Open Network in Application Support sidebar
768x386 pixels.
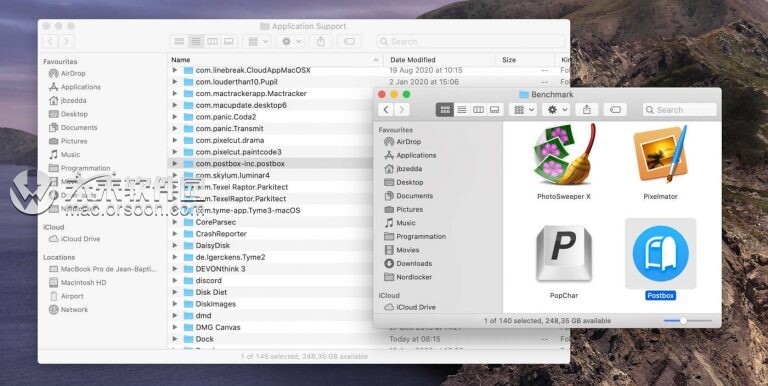click(69, 310)
